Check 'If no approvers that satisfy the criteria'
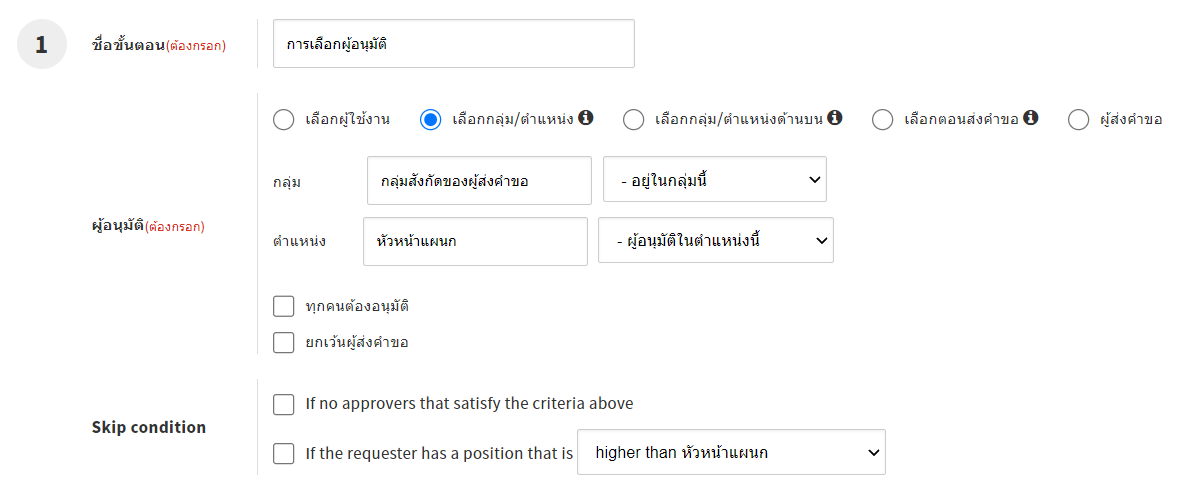Image resolution: width=1180 pixels, height=482 pixels. 284,404
